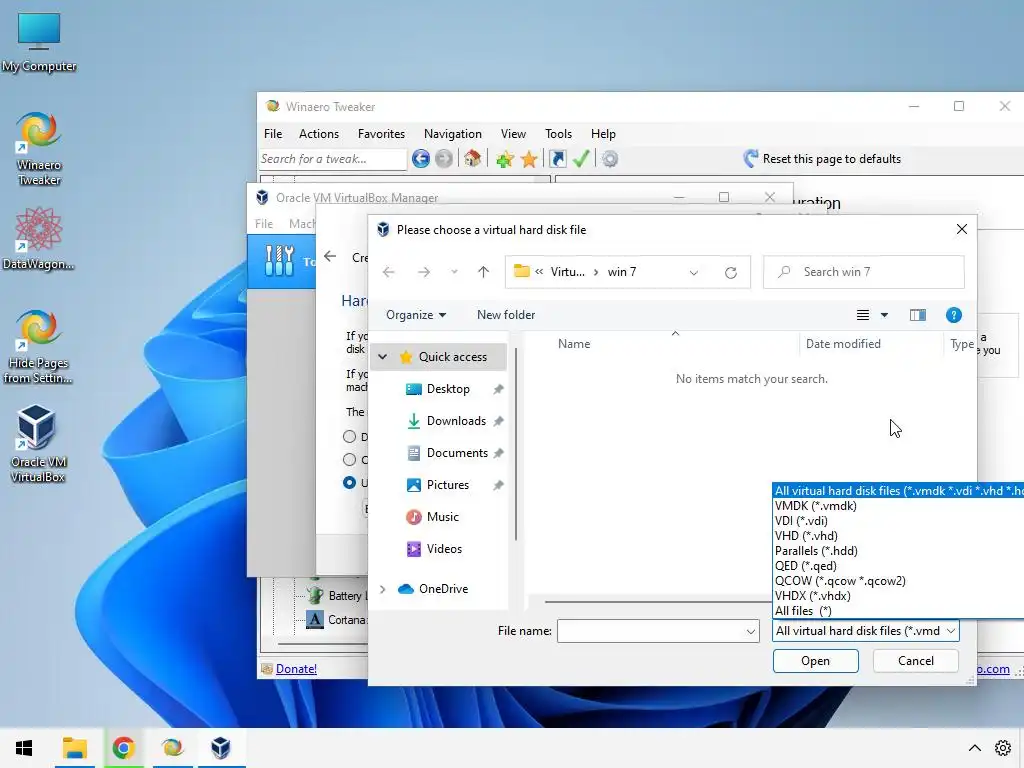Open Start menu on taskbar
The image size is (1024, 768).
[x=24, y=748]
